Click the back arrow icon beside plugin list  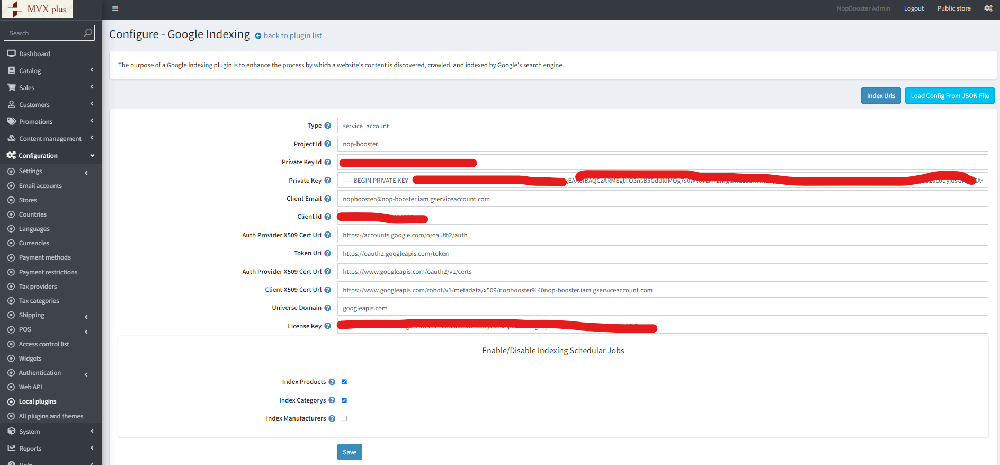point(258,36)
